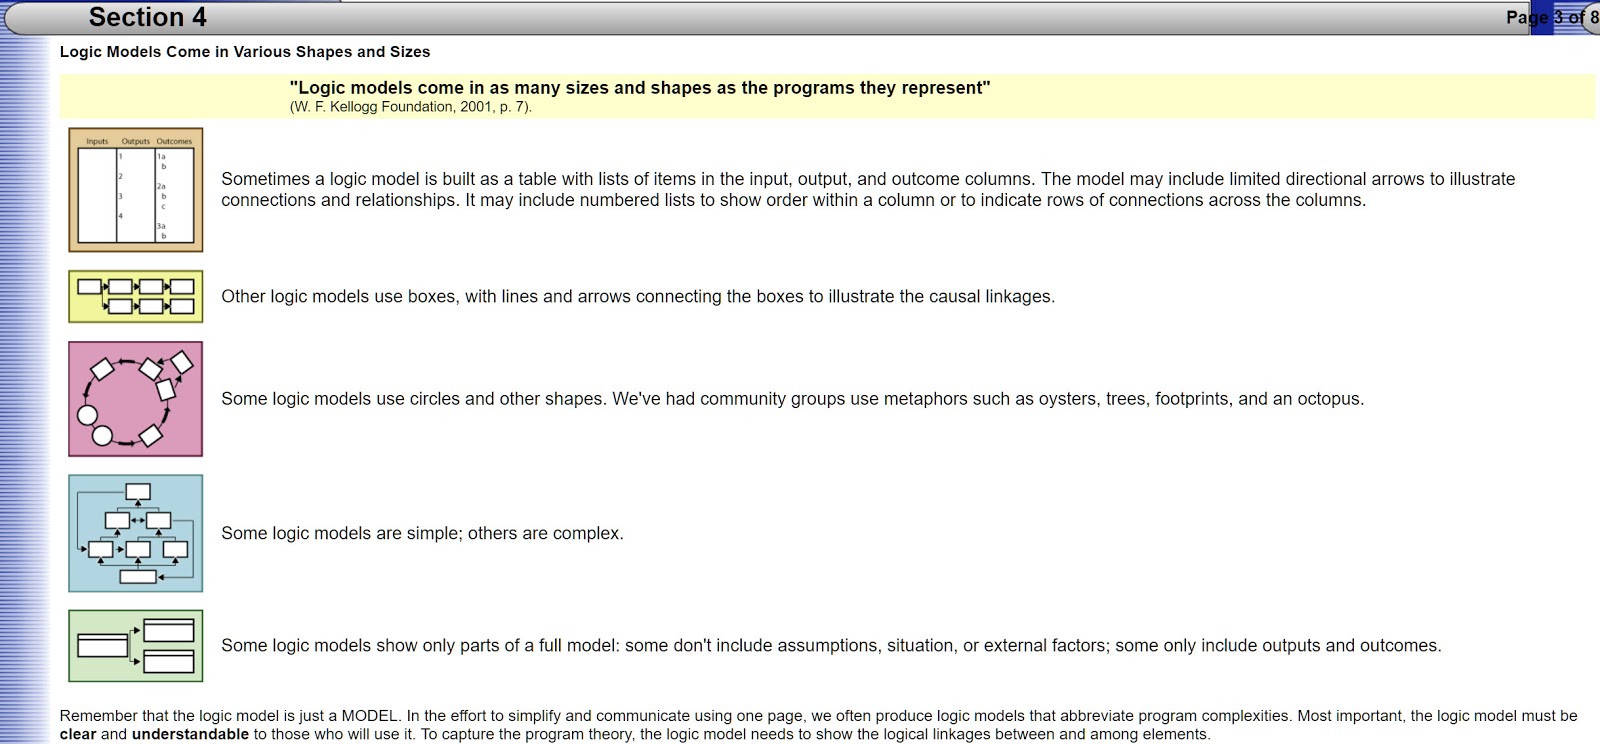Click the bold word understandable

(190, 734)
